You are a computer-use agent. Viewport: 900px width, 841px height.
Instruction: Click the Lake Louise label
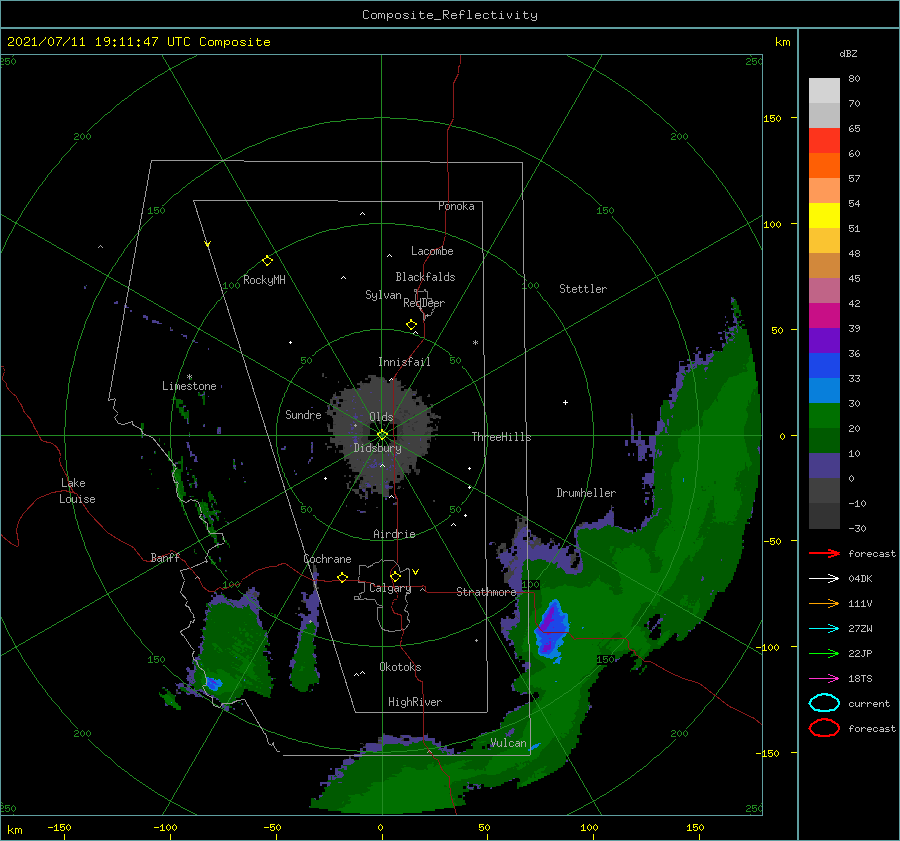(x=77, y=491)
